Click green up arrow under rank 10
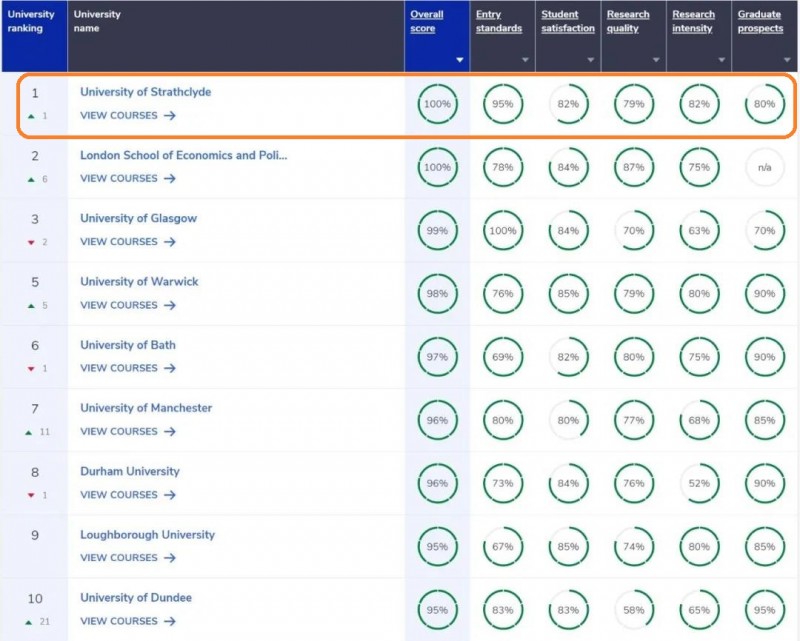The height and width of the screenshot is (641, 800). pos(29,622)
